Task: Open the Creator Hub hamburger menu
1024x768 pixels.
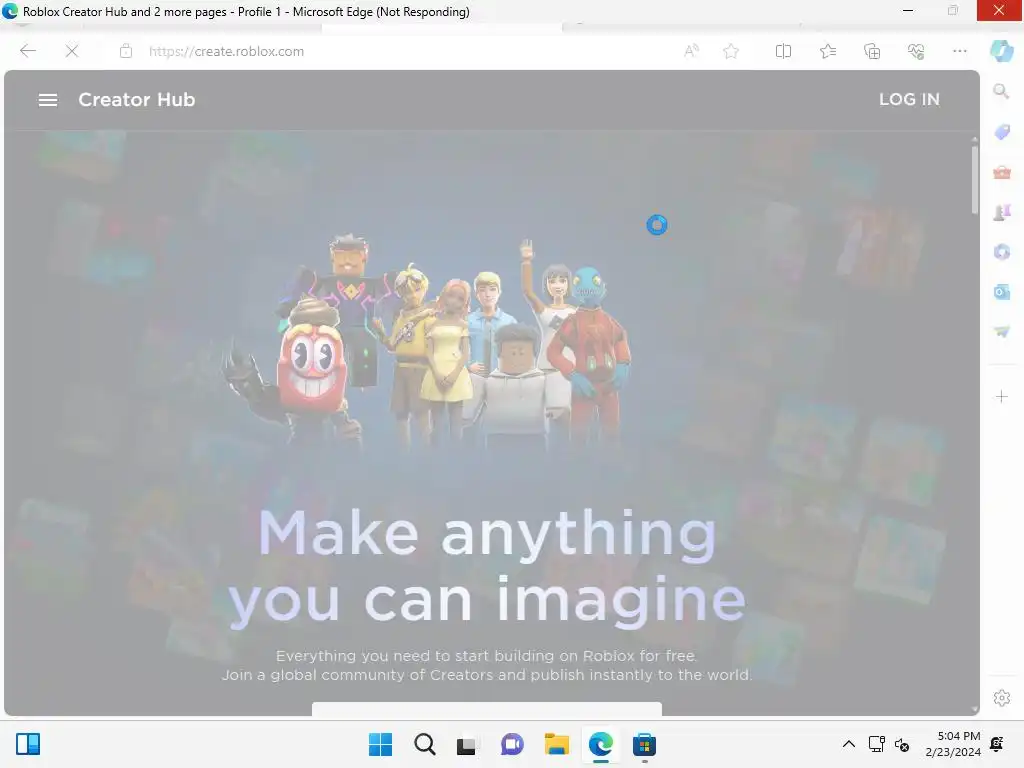Action: coord(48,100)
